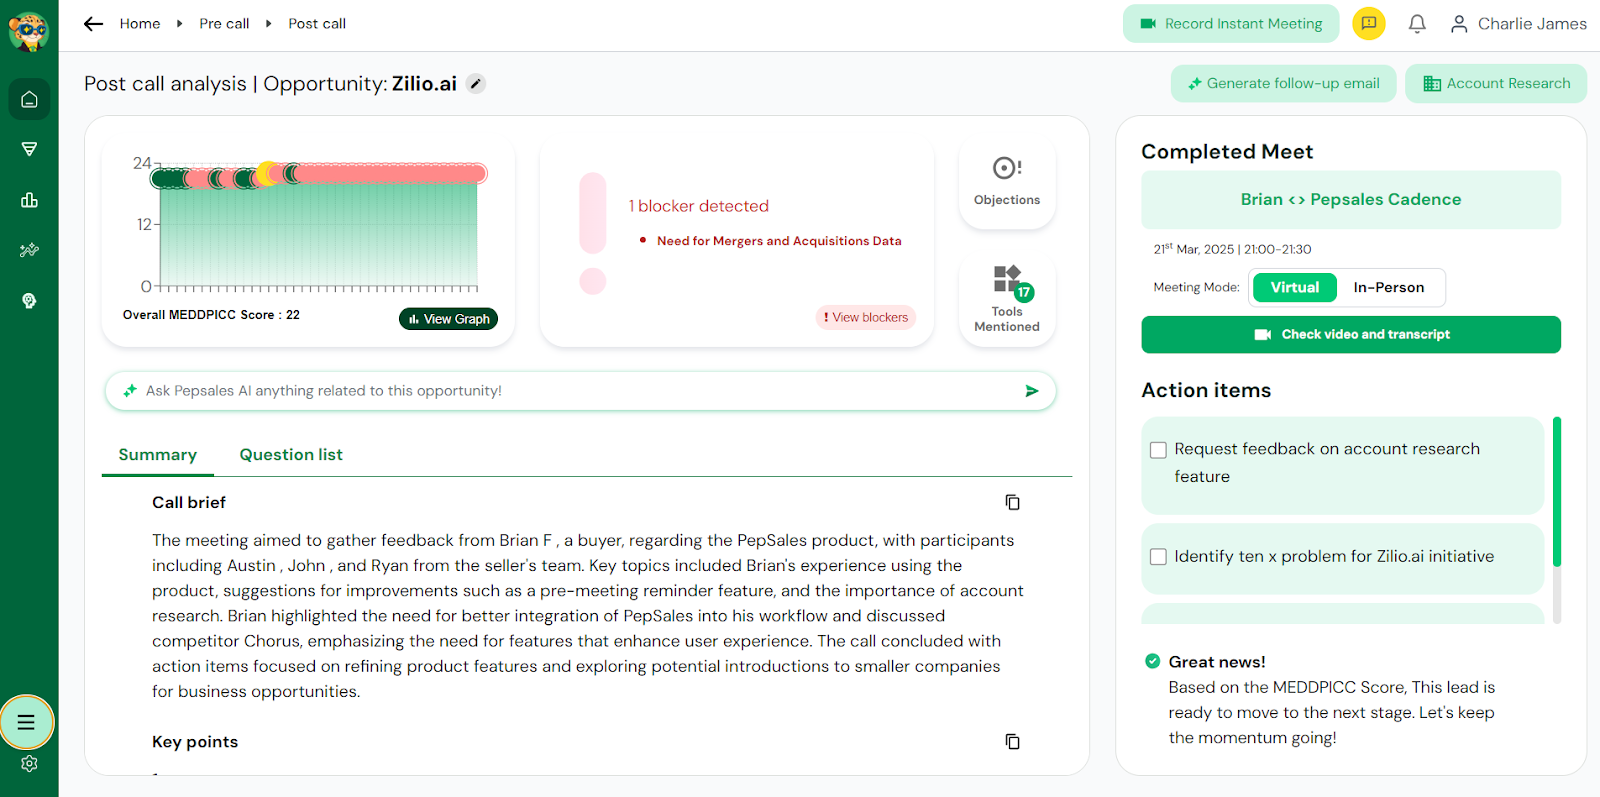Screen dimensions: 1600x797
Task: Open the Charlie James user profile
Action: coord(1518,24)
